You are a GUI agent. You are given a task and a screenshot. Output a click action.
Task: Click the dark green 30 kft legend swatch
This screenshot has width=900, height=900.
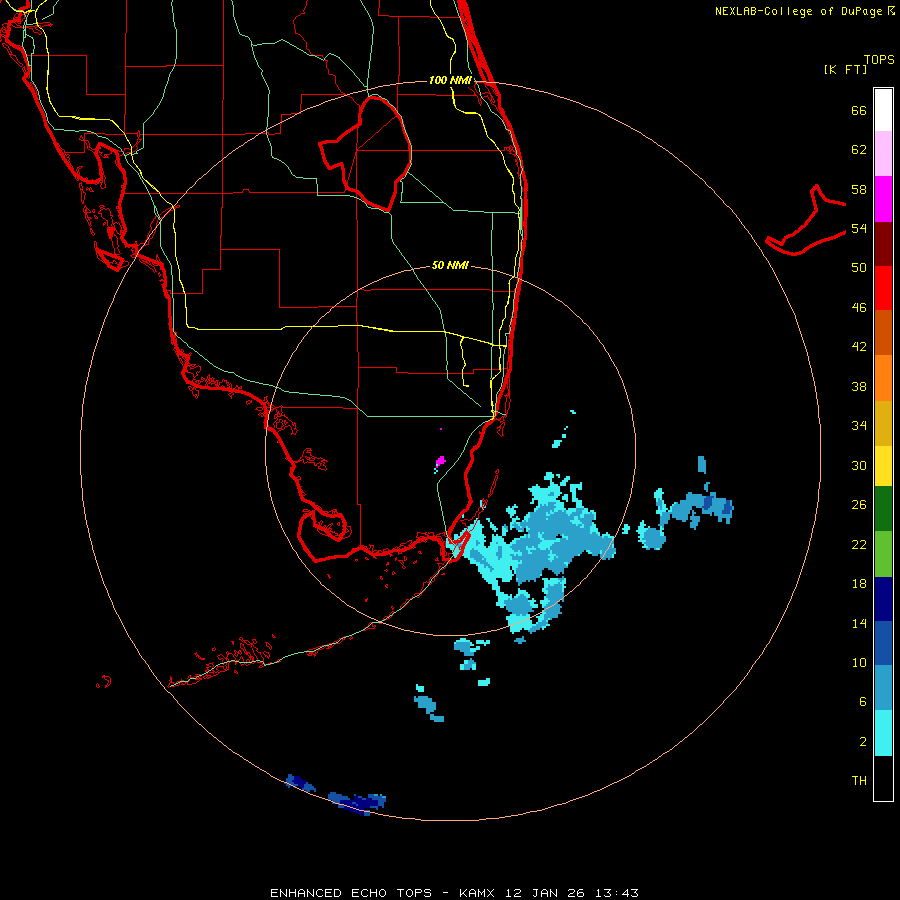point(883,509)
